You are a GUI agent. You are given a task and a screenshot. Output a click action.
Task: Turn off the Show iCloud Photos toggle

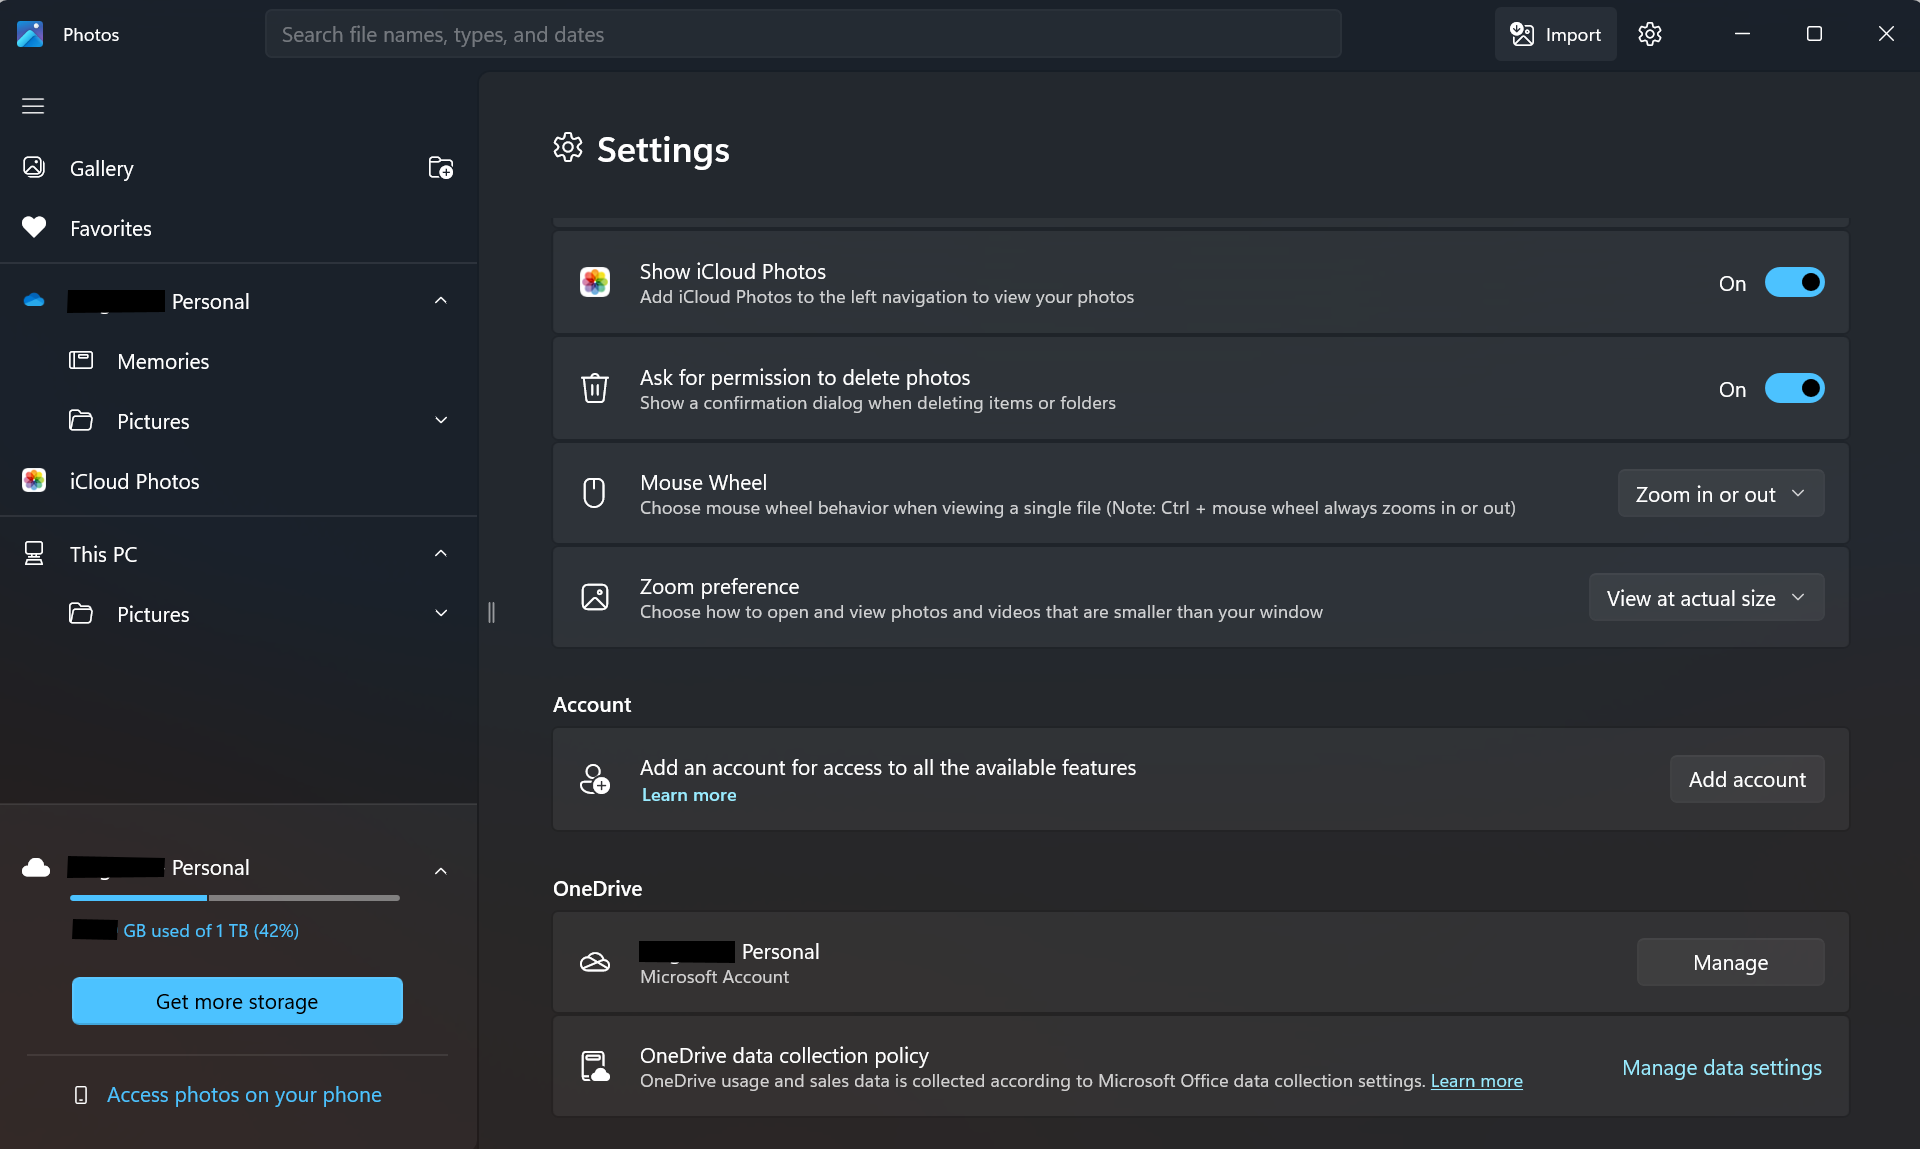[x=1794, y=283]
